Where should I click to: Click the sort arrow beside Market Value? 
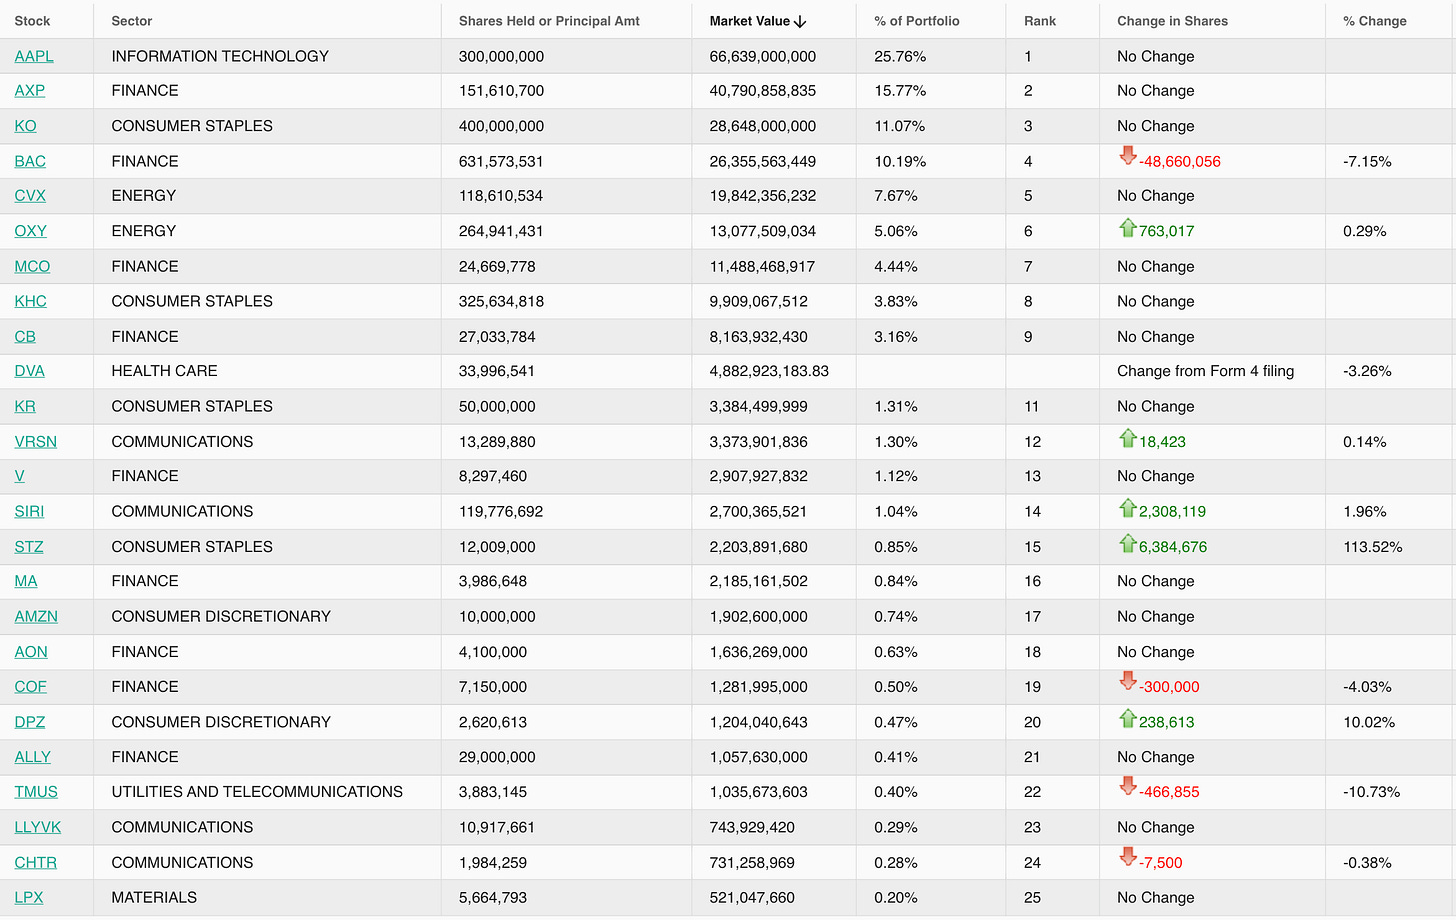pos(800,21)
